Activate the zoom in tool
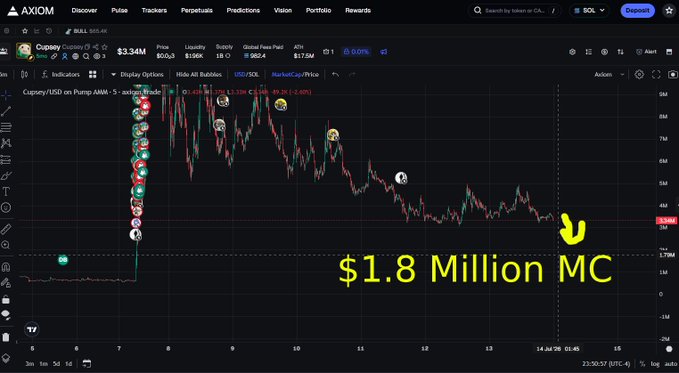Image resolution: width=679 pixels, height=373 pixels. click(x=6, y=245)
